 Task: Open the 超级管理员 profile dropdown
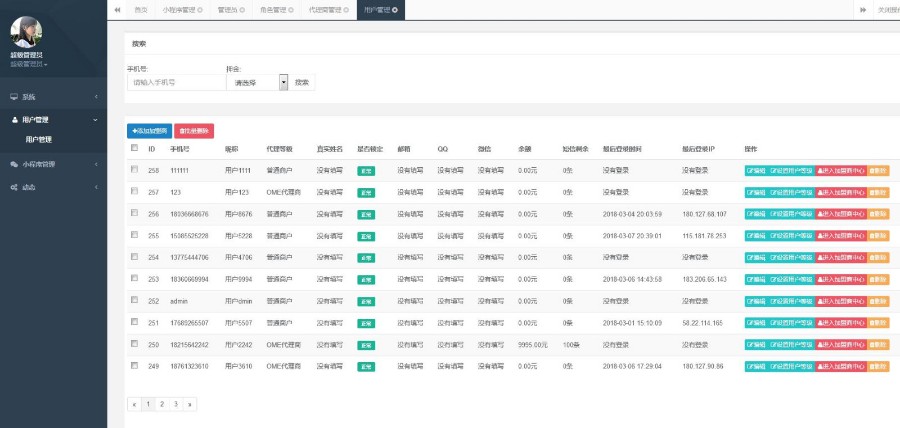(x=28, y=64)
